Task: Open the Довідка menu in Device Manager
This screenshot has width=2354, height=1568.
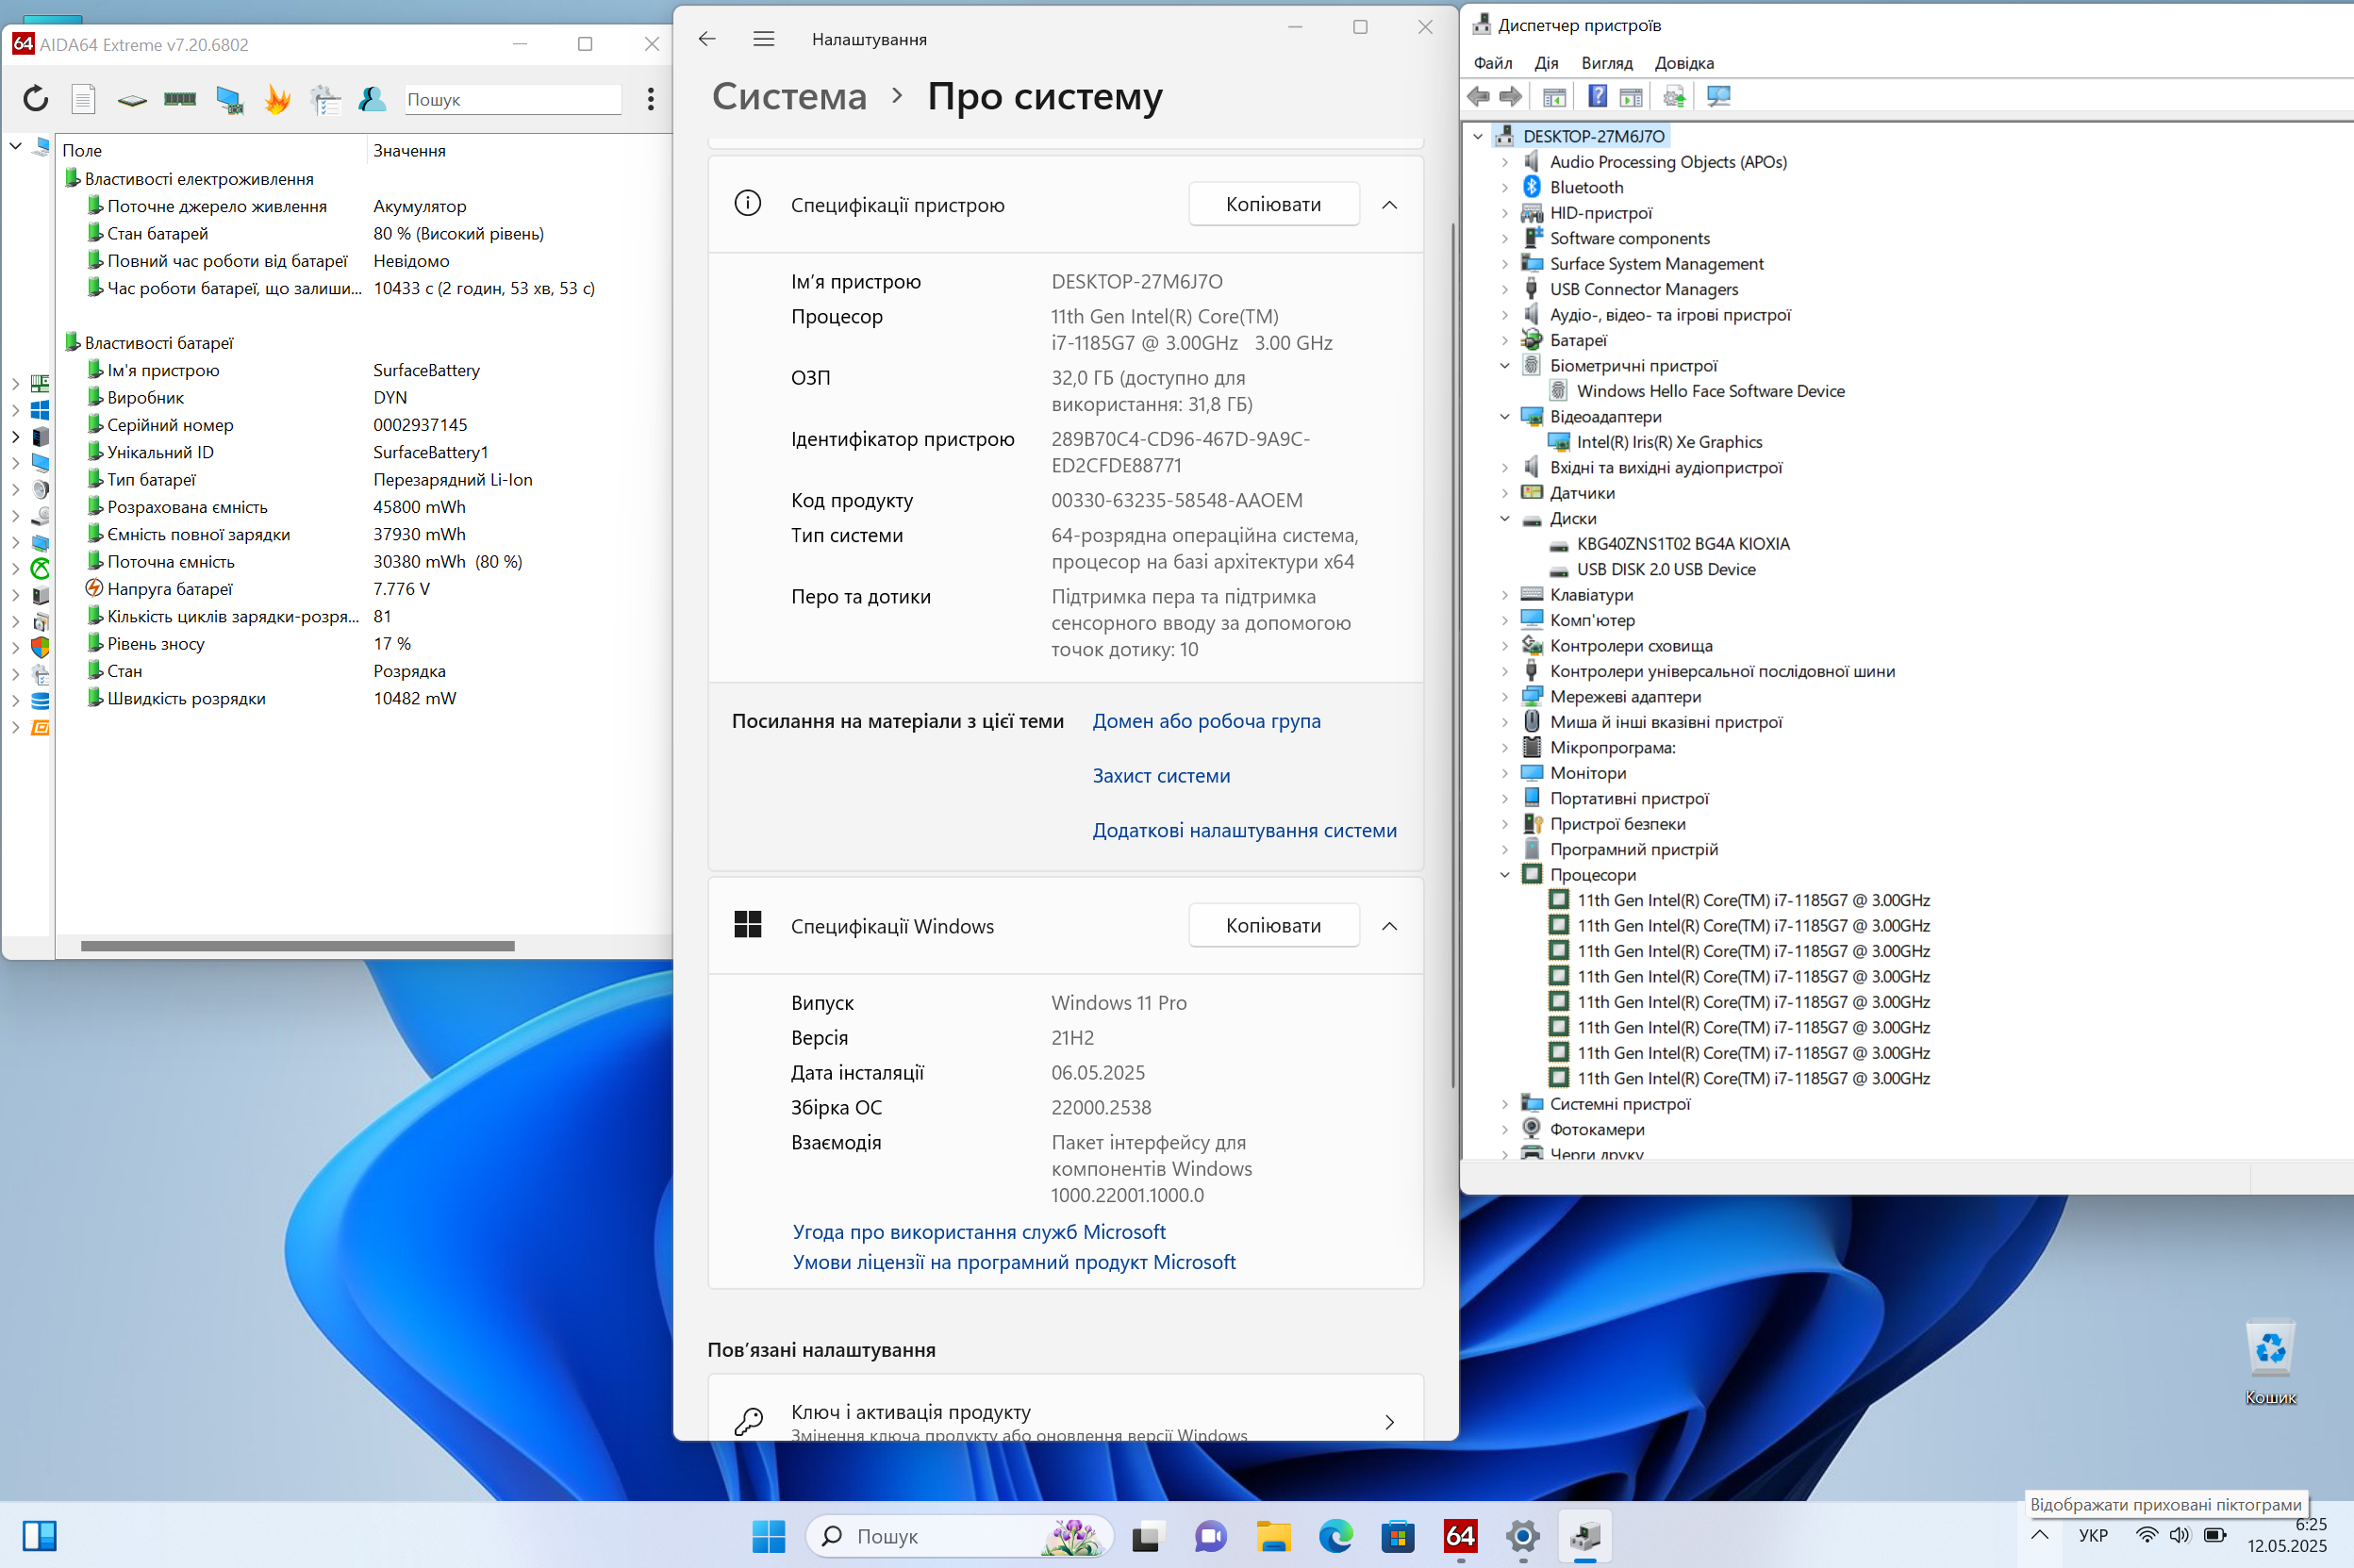Action: (x=1684, y=63)
